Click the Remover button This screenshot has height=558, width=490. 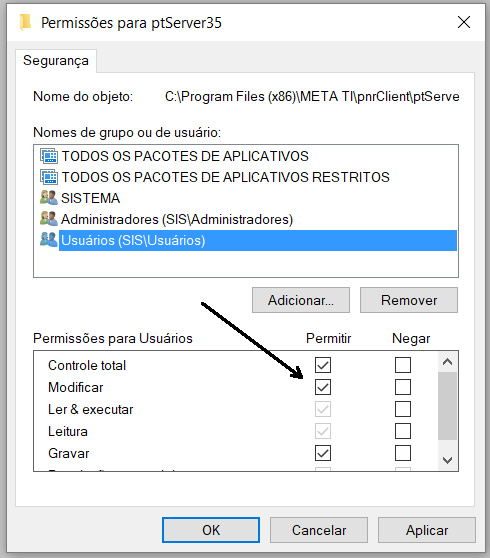click(x=409, y=300)
